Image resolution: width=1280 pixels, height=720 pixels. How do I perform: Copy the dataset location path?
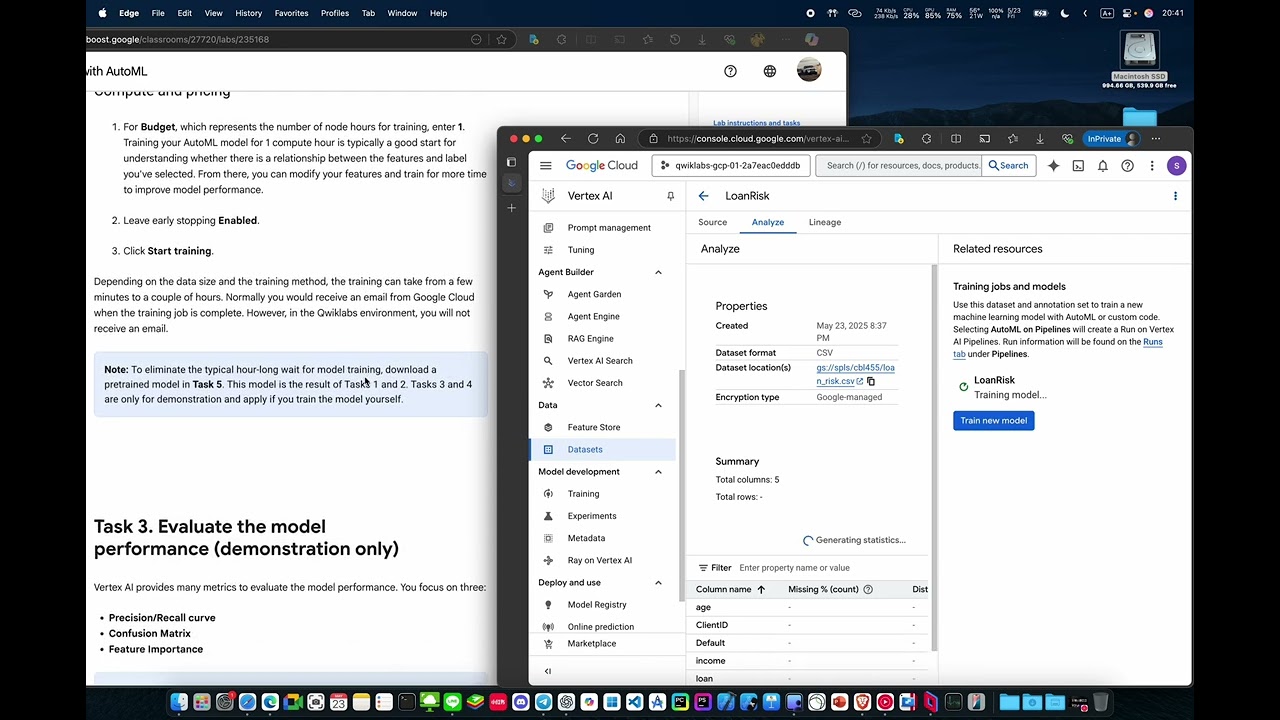point(871,381)
